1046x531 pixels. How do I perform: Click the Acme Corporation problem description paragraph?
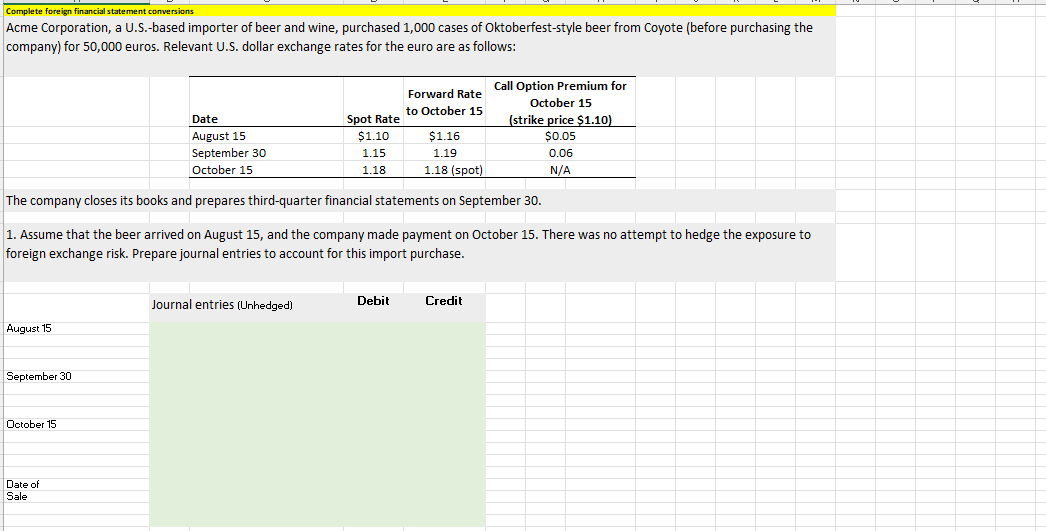(420, 46)
